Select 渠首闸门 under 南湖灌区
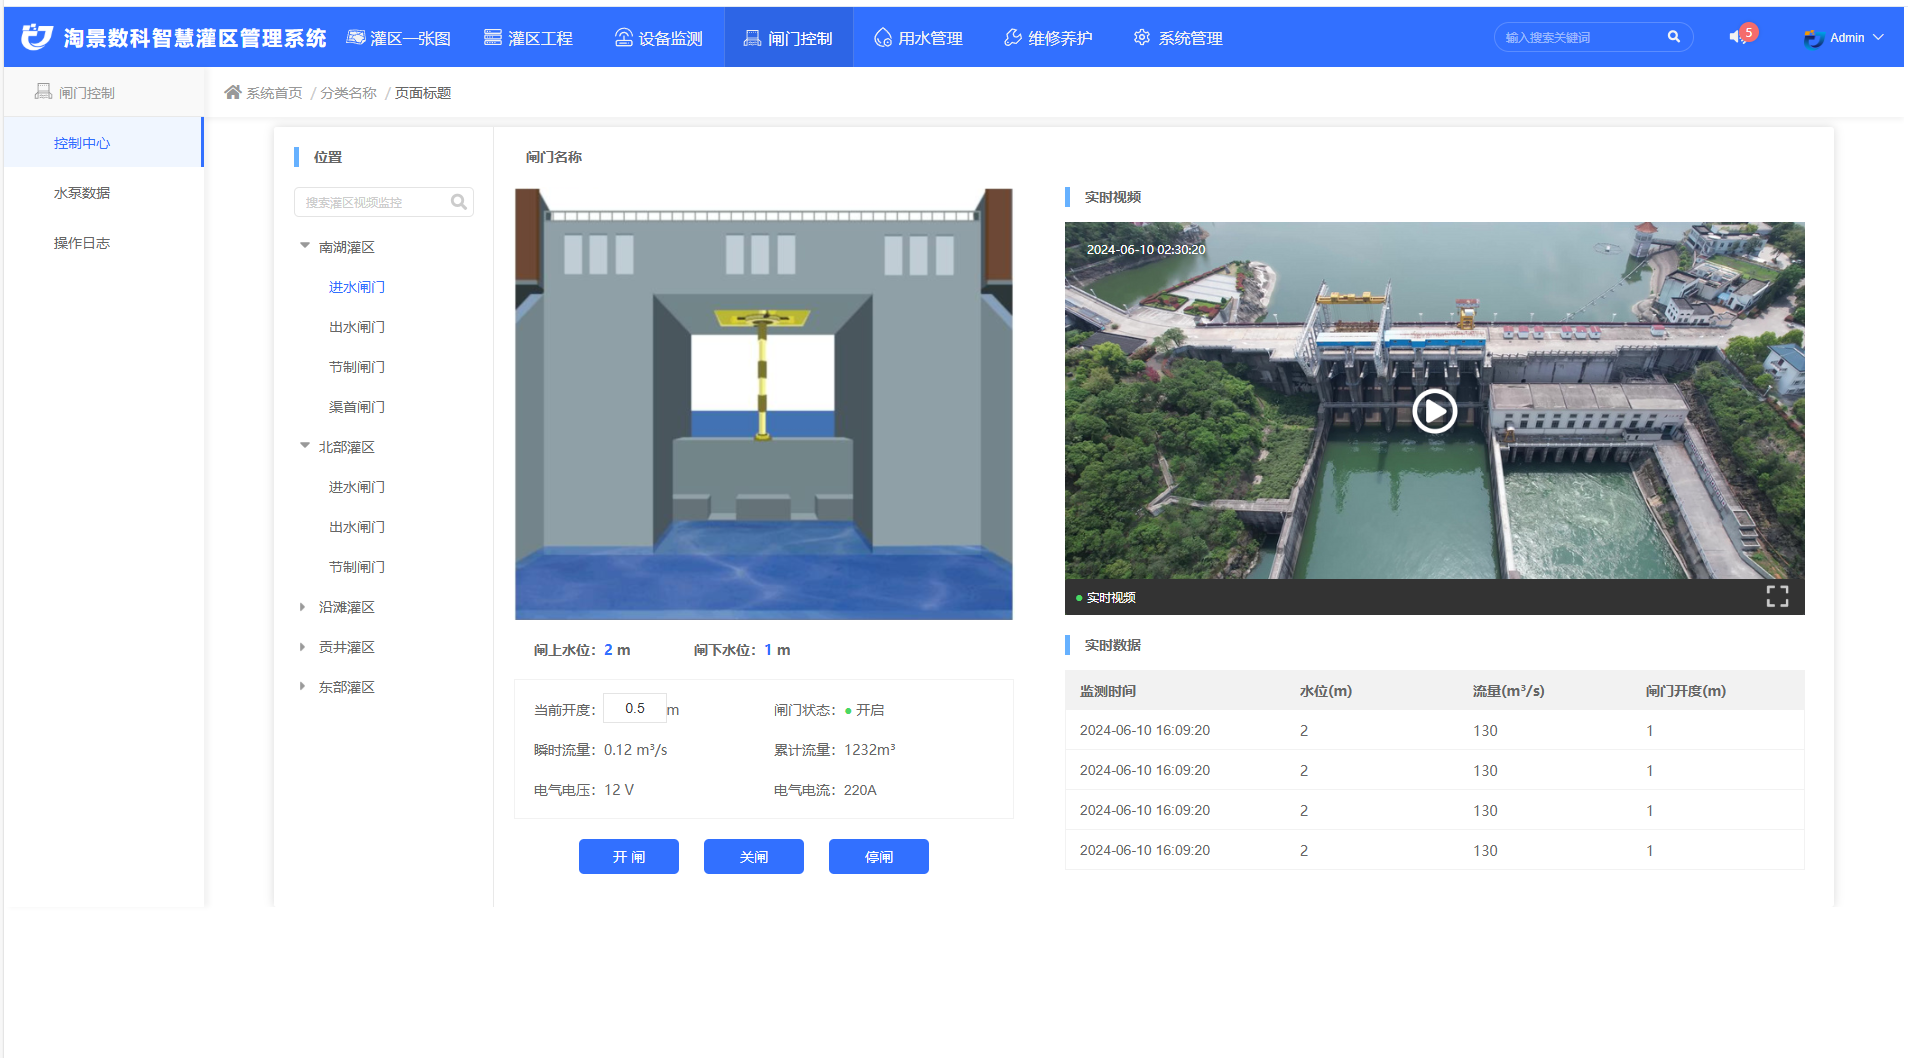 point(357,407)
